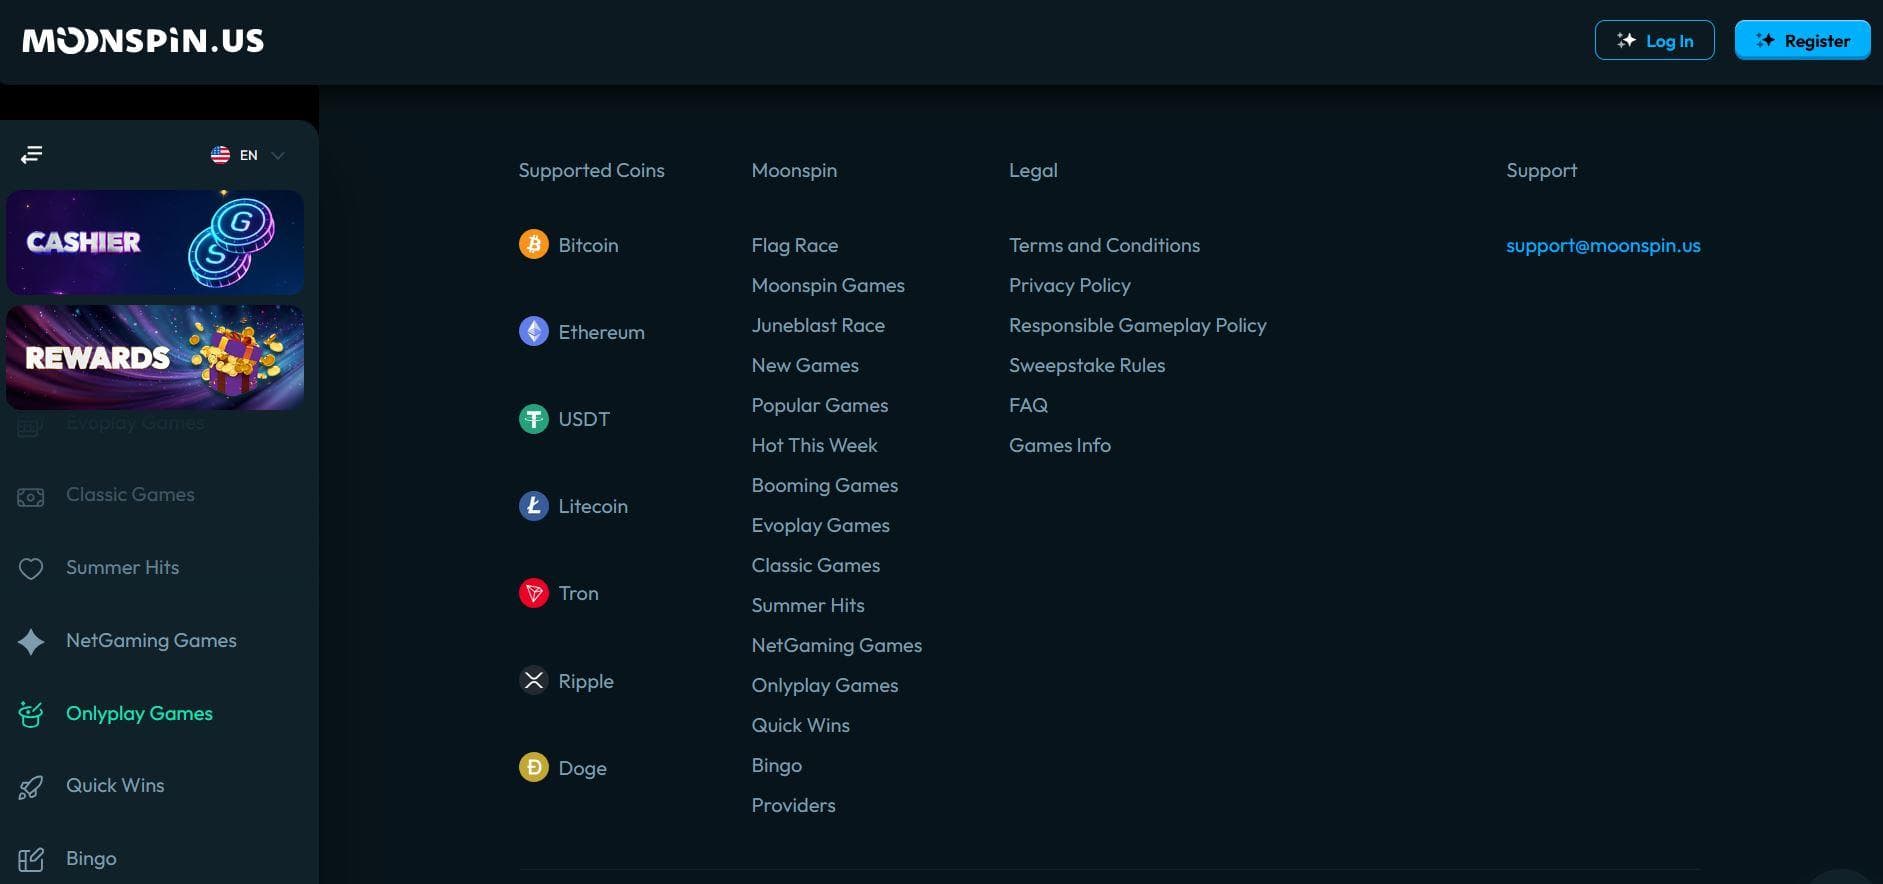The image size is (1883, 884).
Task: Click the Summer Hits heart icon
Action: click(x=31, y=569)
